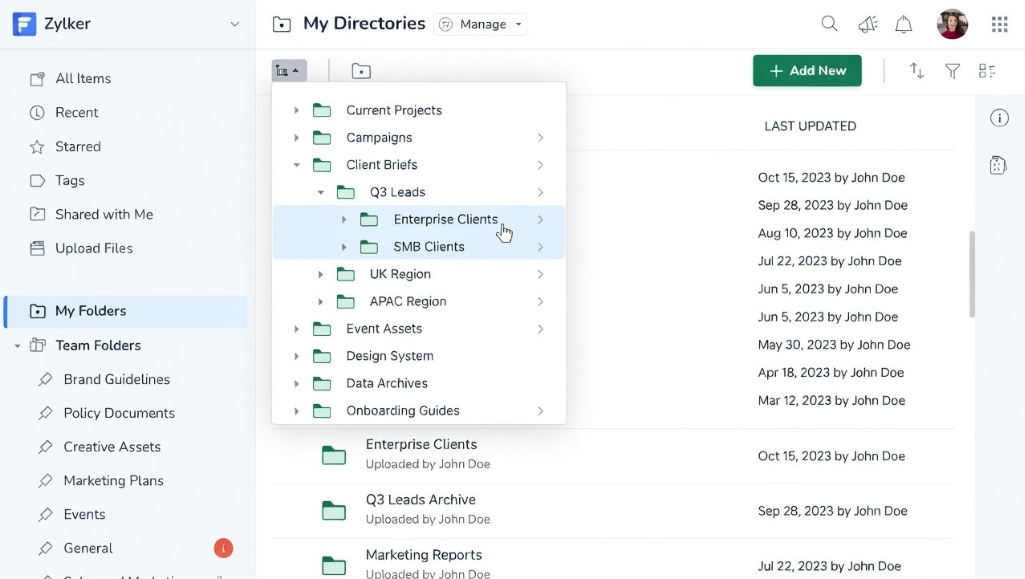Open the filter funnel icon
The height and width of the screenshot is (579, 1025).
click(951, 71)
